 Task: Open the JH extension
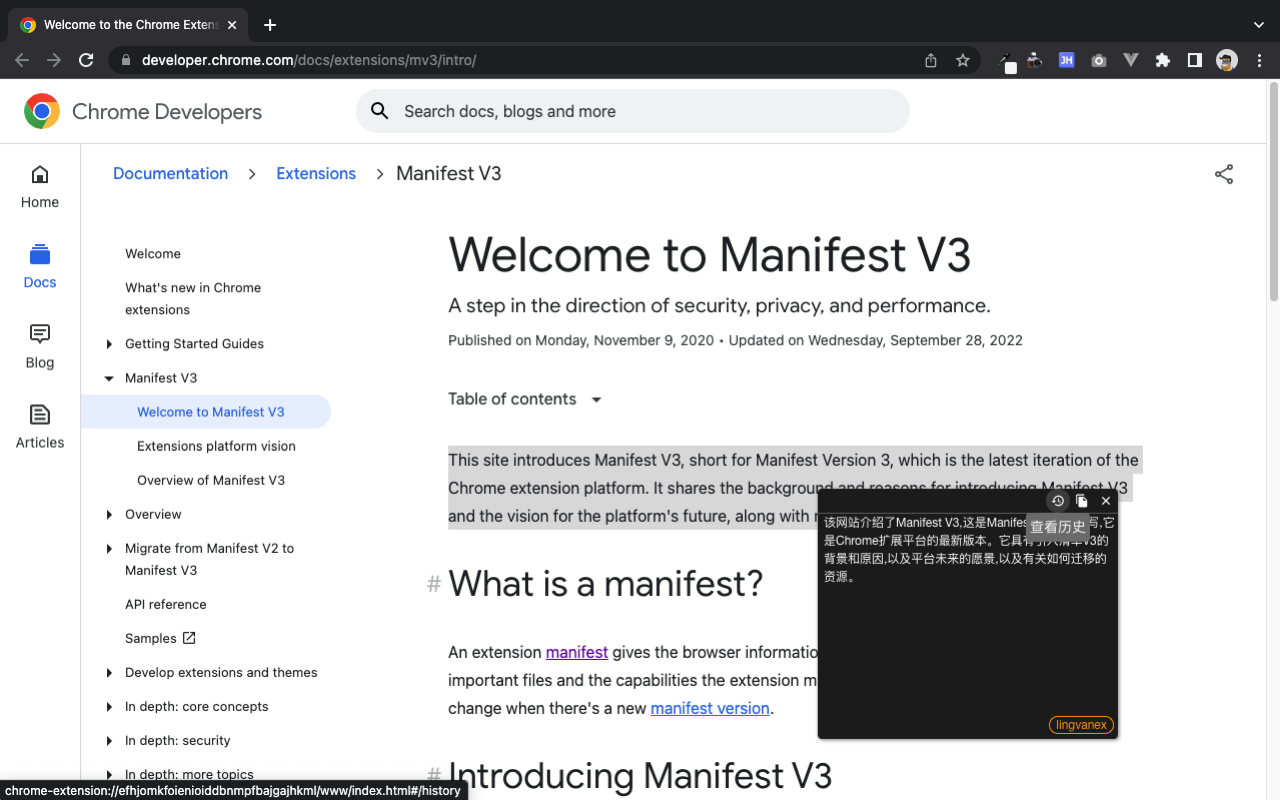click(x=1067, y=60)
